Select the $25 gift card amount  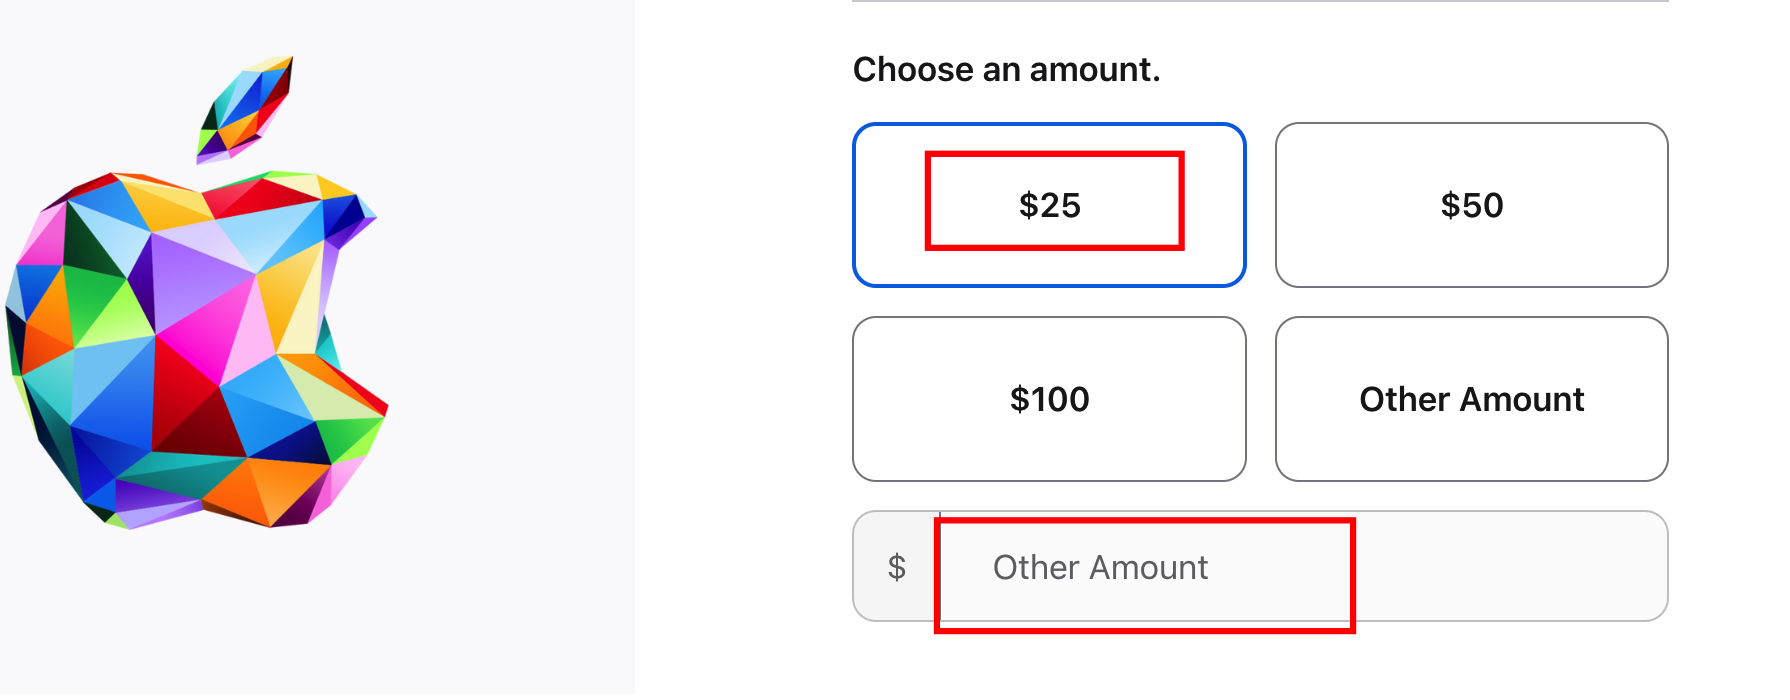point(1049,205)
